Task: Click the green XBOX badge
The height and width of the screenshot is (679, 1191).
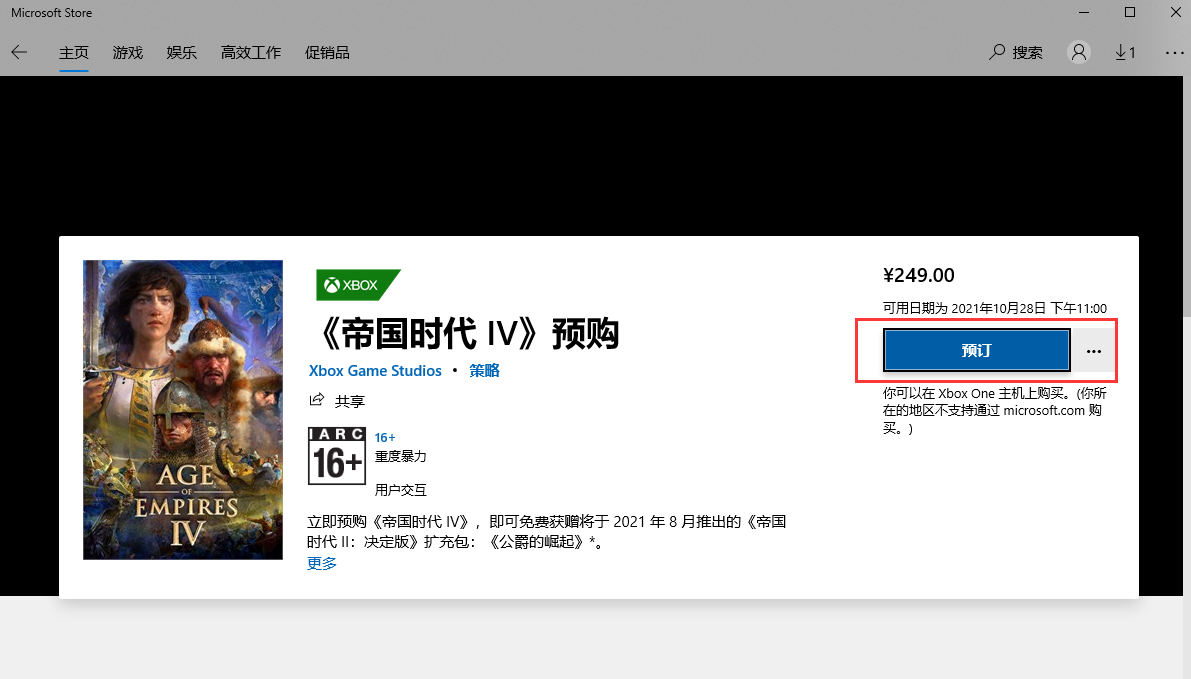Action: (x=358, y=285)
